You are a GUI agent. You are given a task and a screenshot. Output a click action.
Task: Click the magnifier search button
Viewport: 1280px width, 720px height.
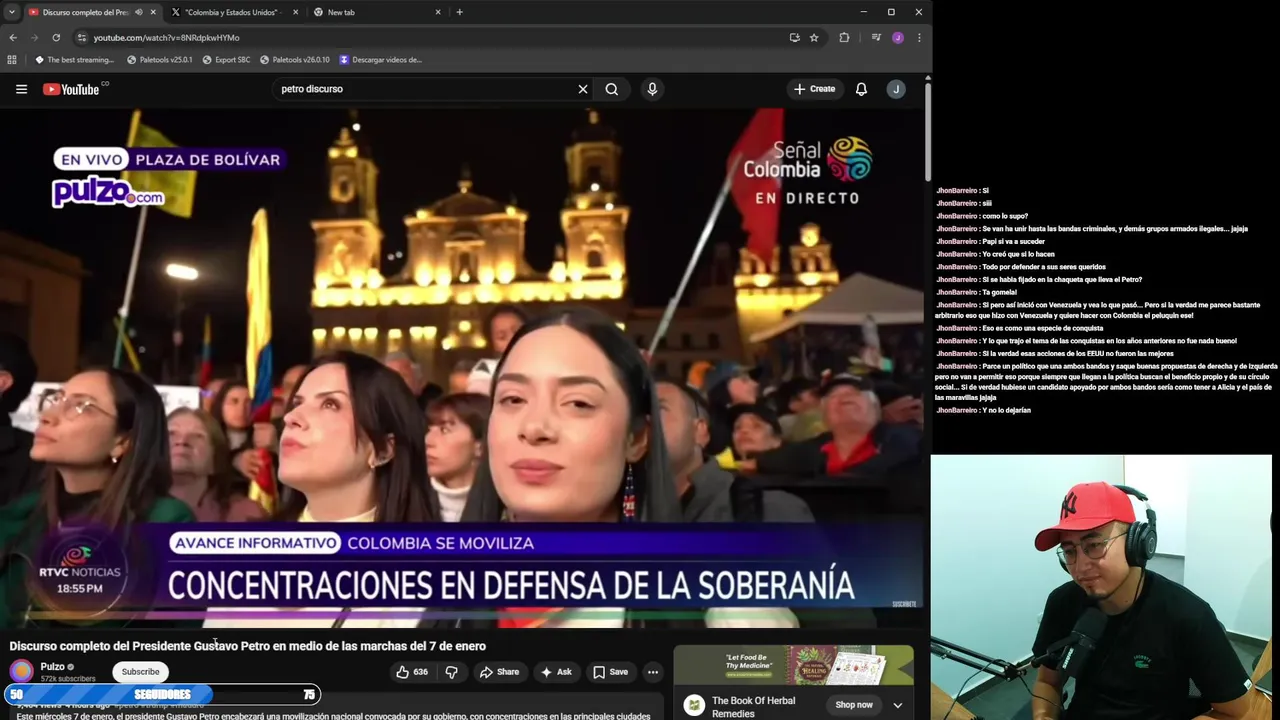click(612, 89)
